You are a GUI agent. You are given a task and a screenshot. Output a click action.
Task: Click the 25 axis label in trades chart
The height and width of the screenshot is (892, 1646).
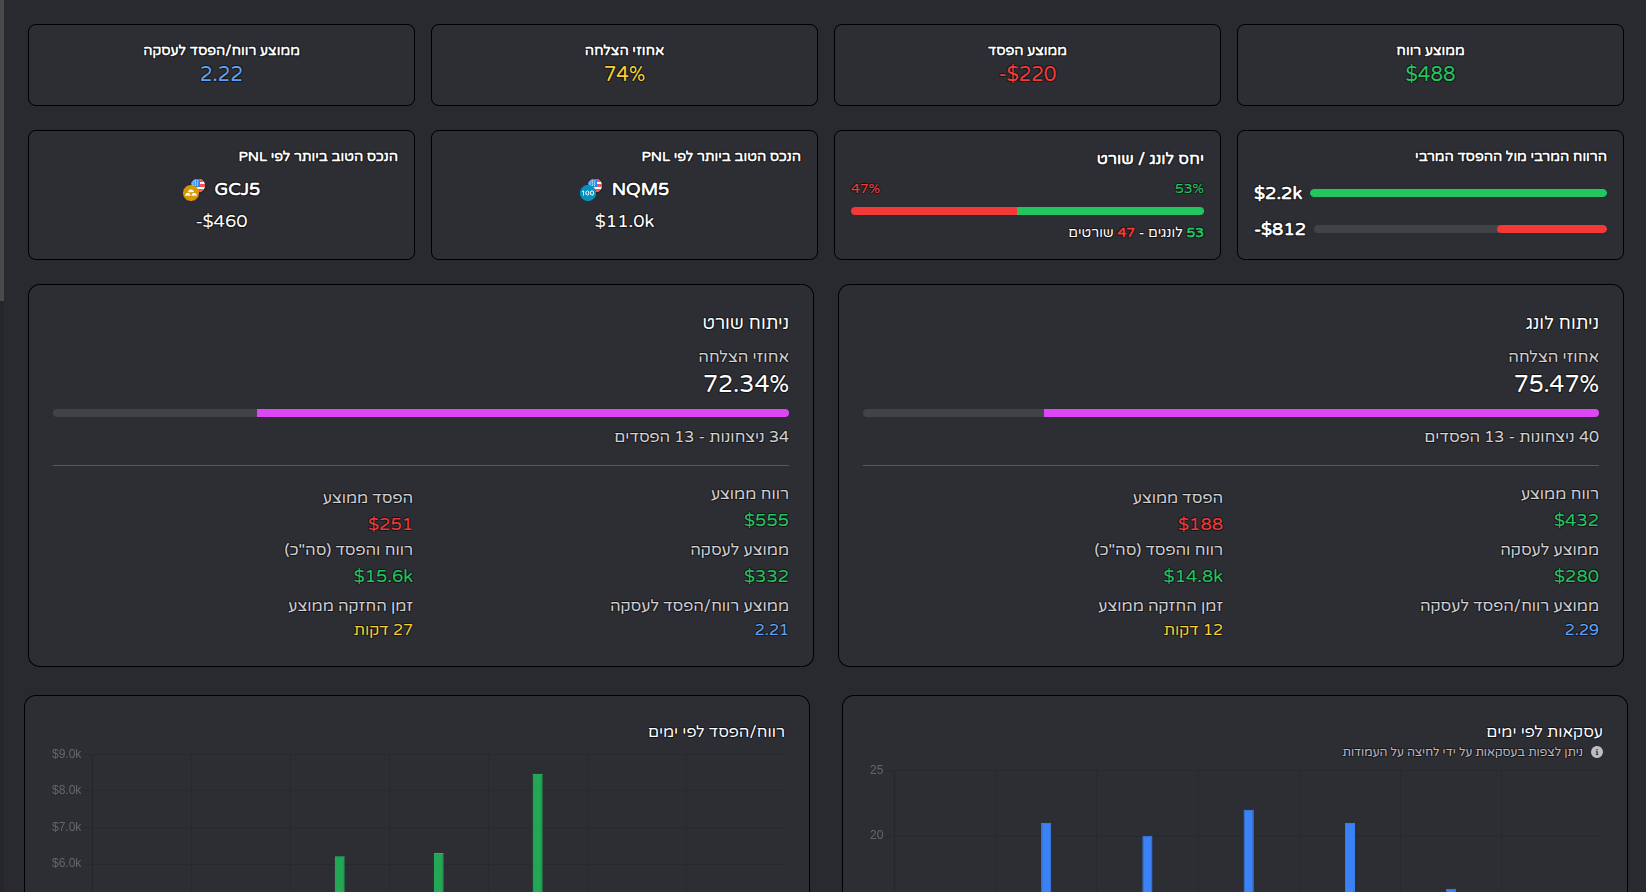[876, 770]
